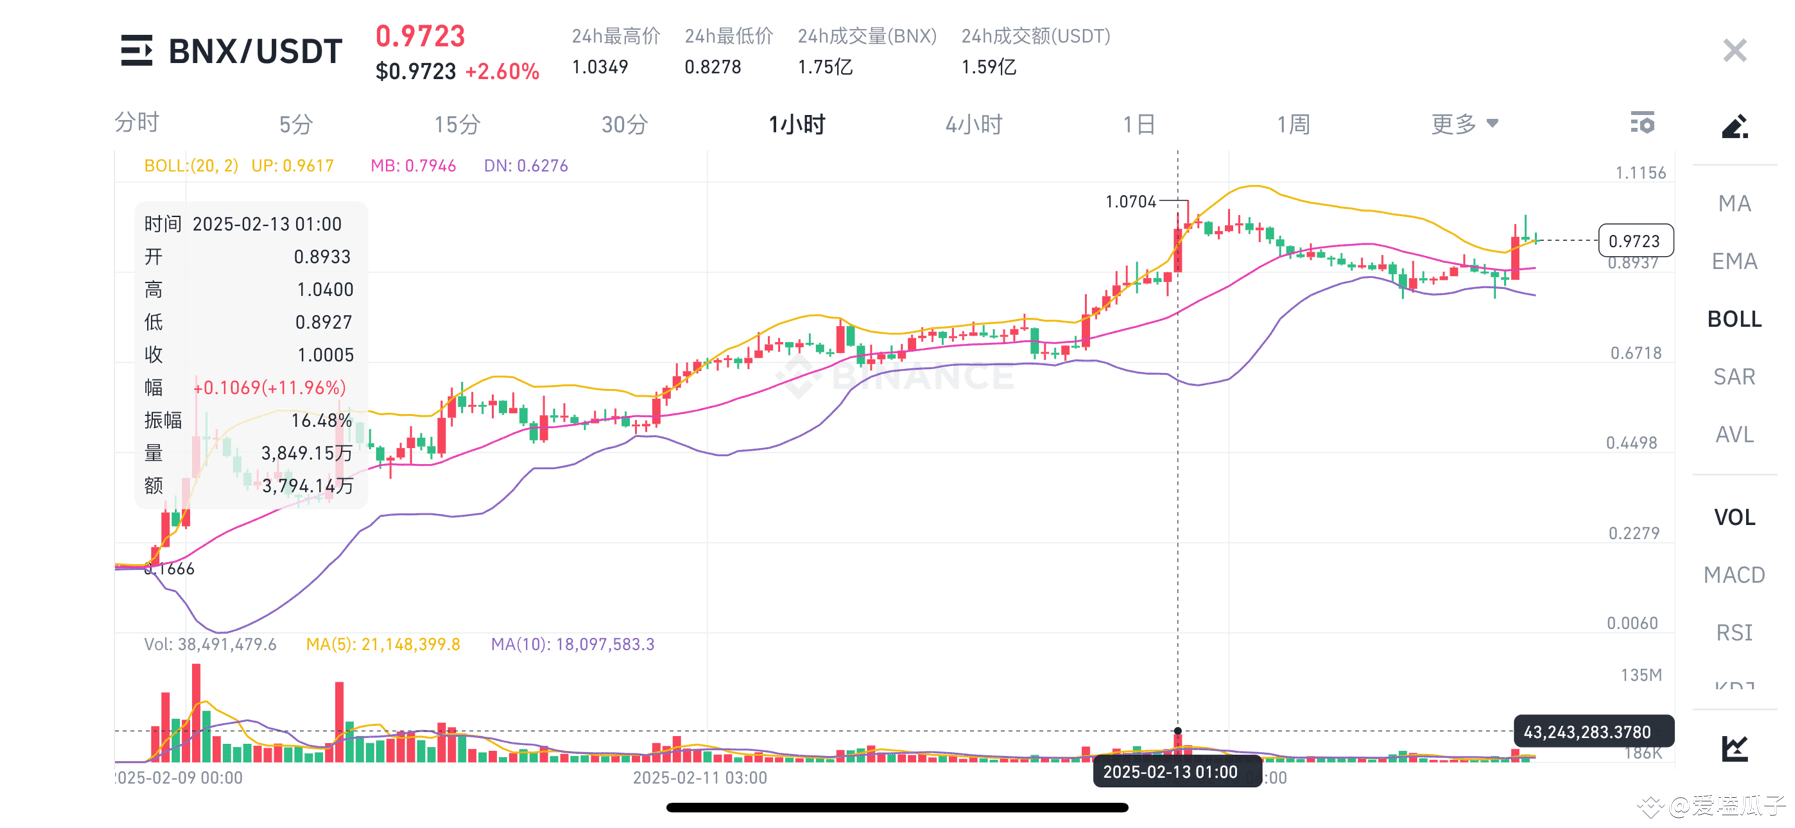Enable the MA overlay indicator
Image resolution: width=1795 pixels, height=828 pixels.
click(1734, 204)
